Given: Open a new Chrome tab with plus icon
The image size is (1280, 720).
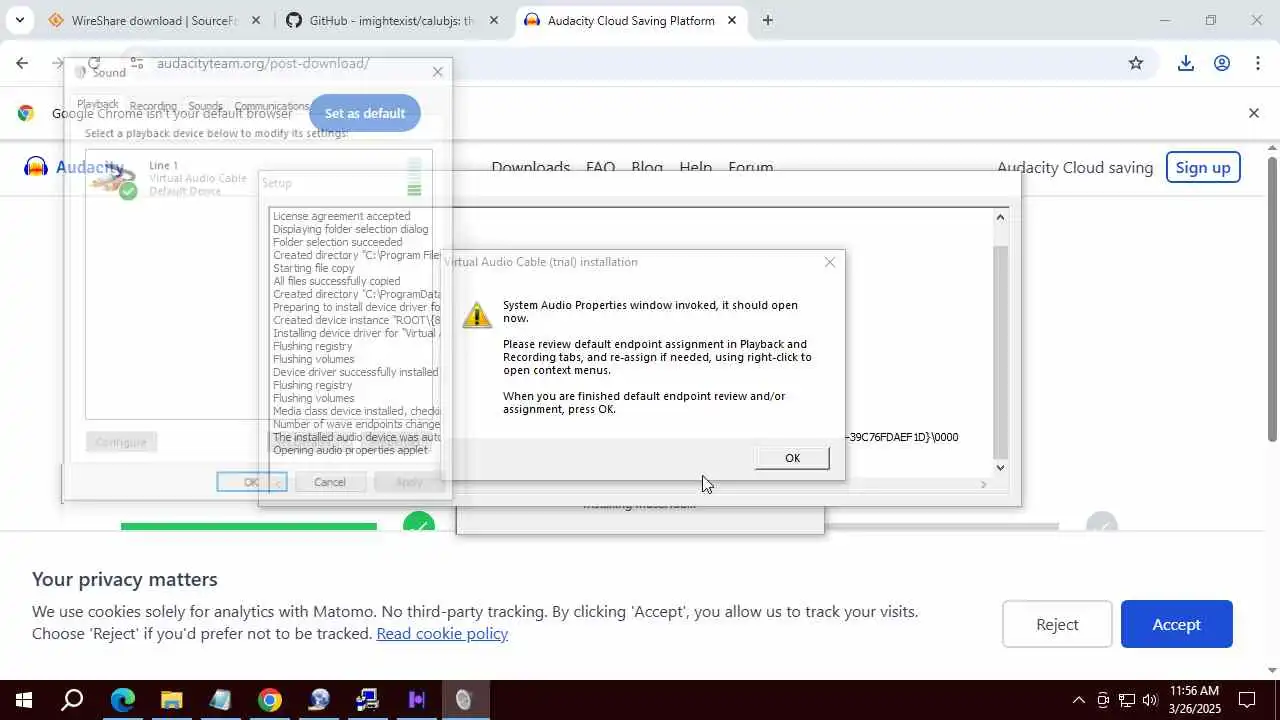Looking at the screenshot, I should pos(767,20).
